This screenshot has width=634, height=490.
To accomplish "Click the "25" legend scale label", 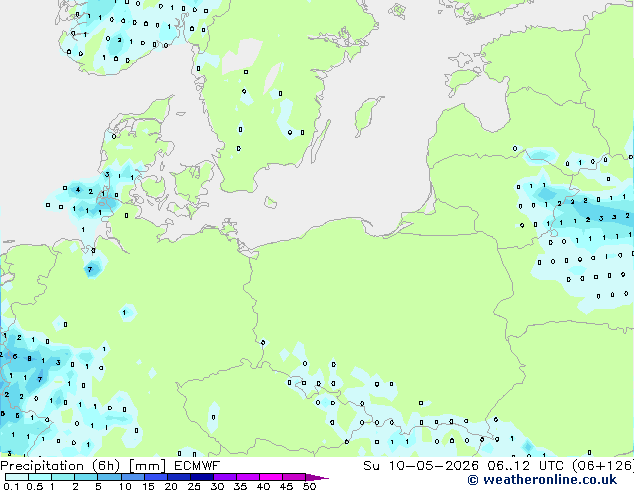I will coord(194,486).
